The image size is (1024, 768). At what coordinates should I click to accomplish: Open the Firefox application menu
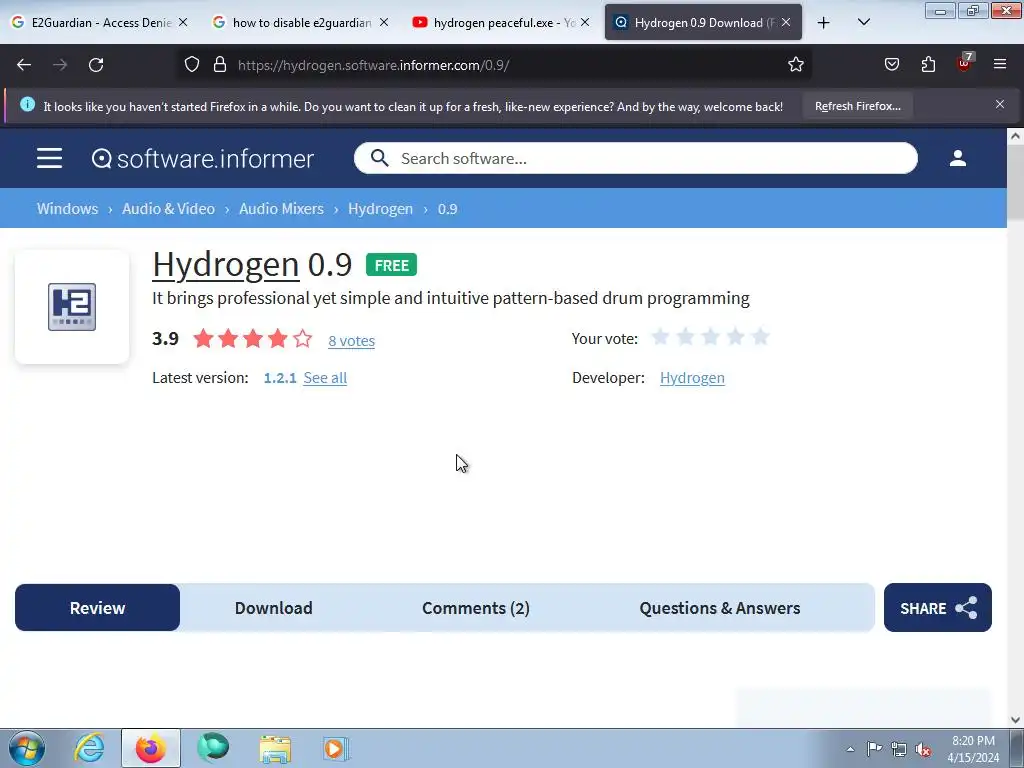tap(1000, 64)
